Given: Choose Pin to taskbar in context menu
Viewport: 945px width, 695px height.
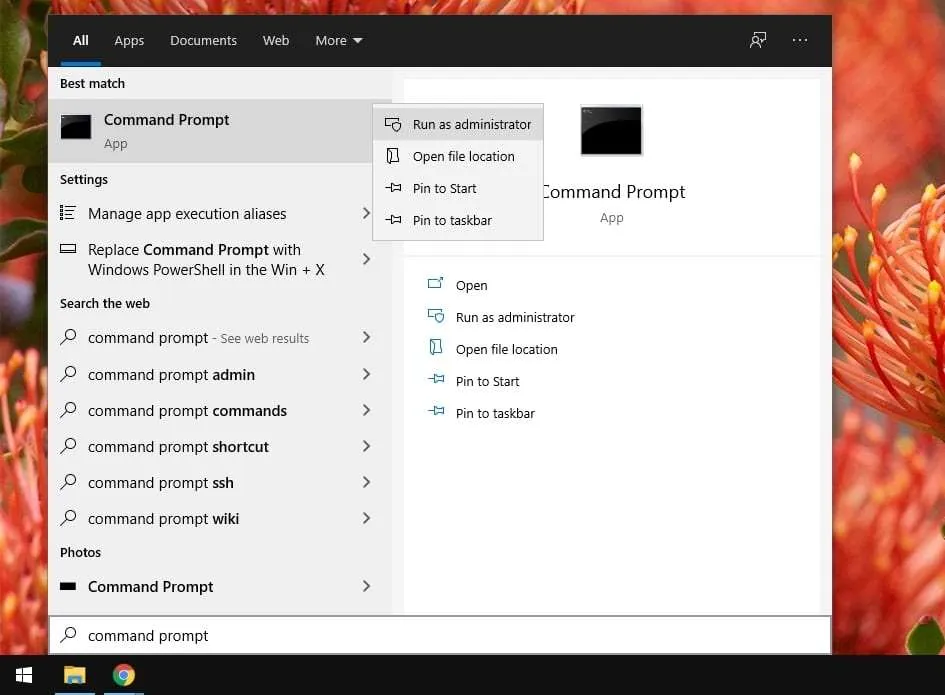Looking at the screenshot, I should pyautogui.click(x=458, y=220).
